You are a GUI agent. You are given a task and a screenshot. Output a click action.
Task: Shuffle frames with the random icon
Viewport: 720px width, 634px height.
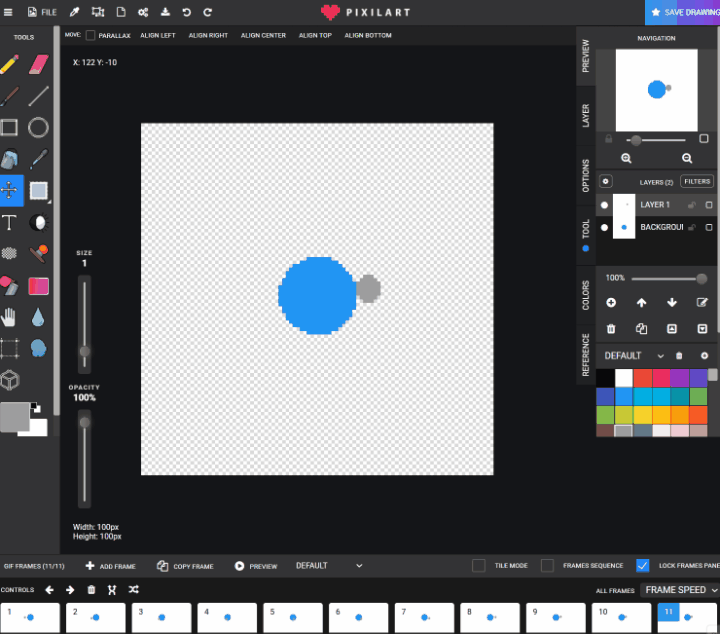(x=134, y=589)
